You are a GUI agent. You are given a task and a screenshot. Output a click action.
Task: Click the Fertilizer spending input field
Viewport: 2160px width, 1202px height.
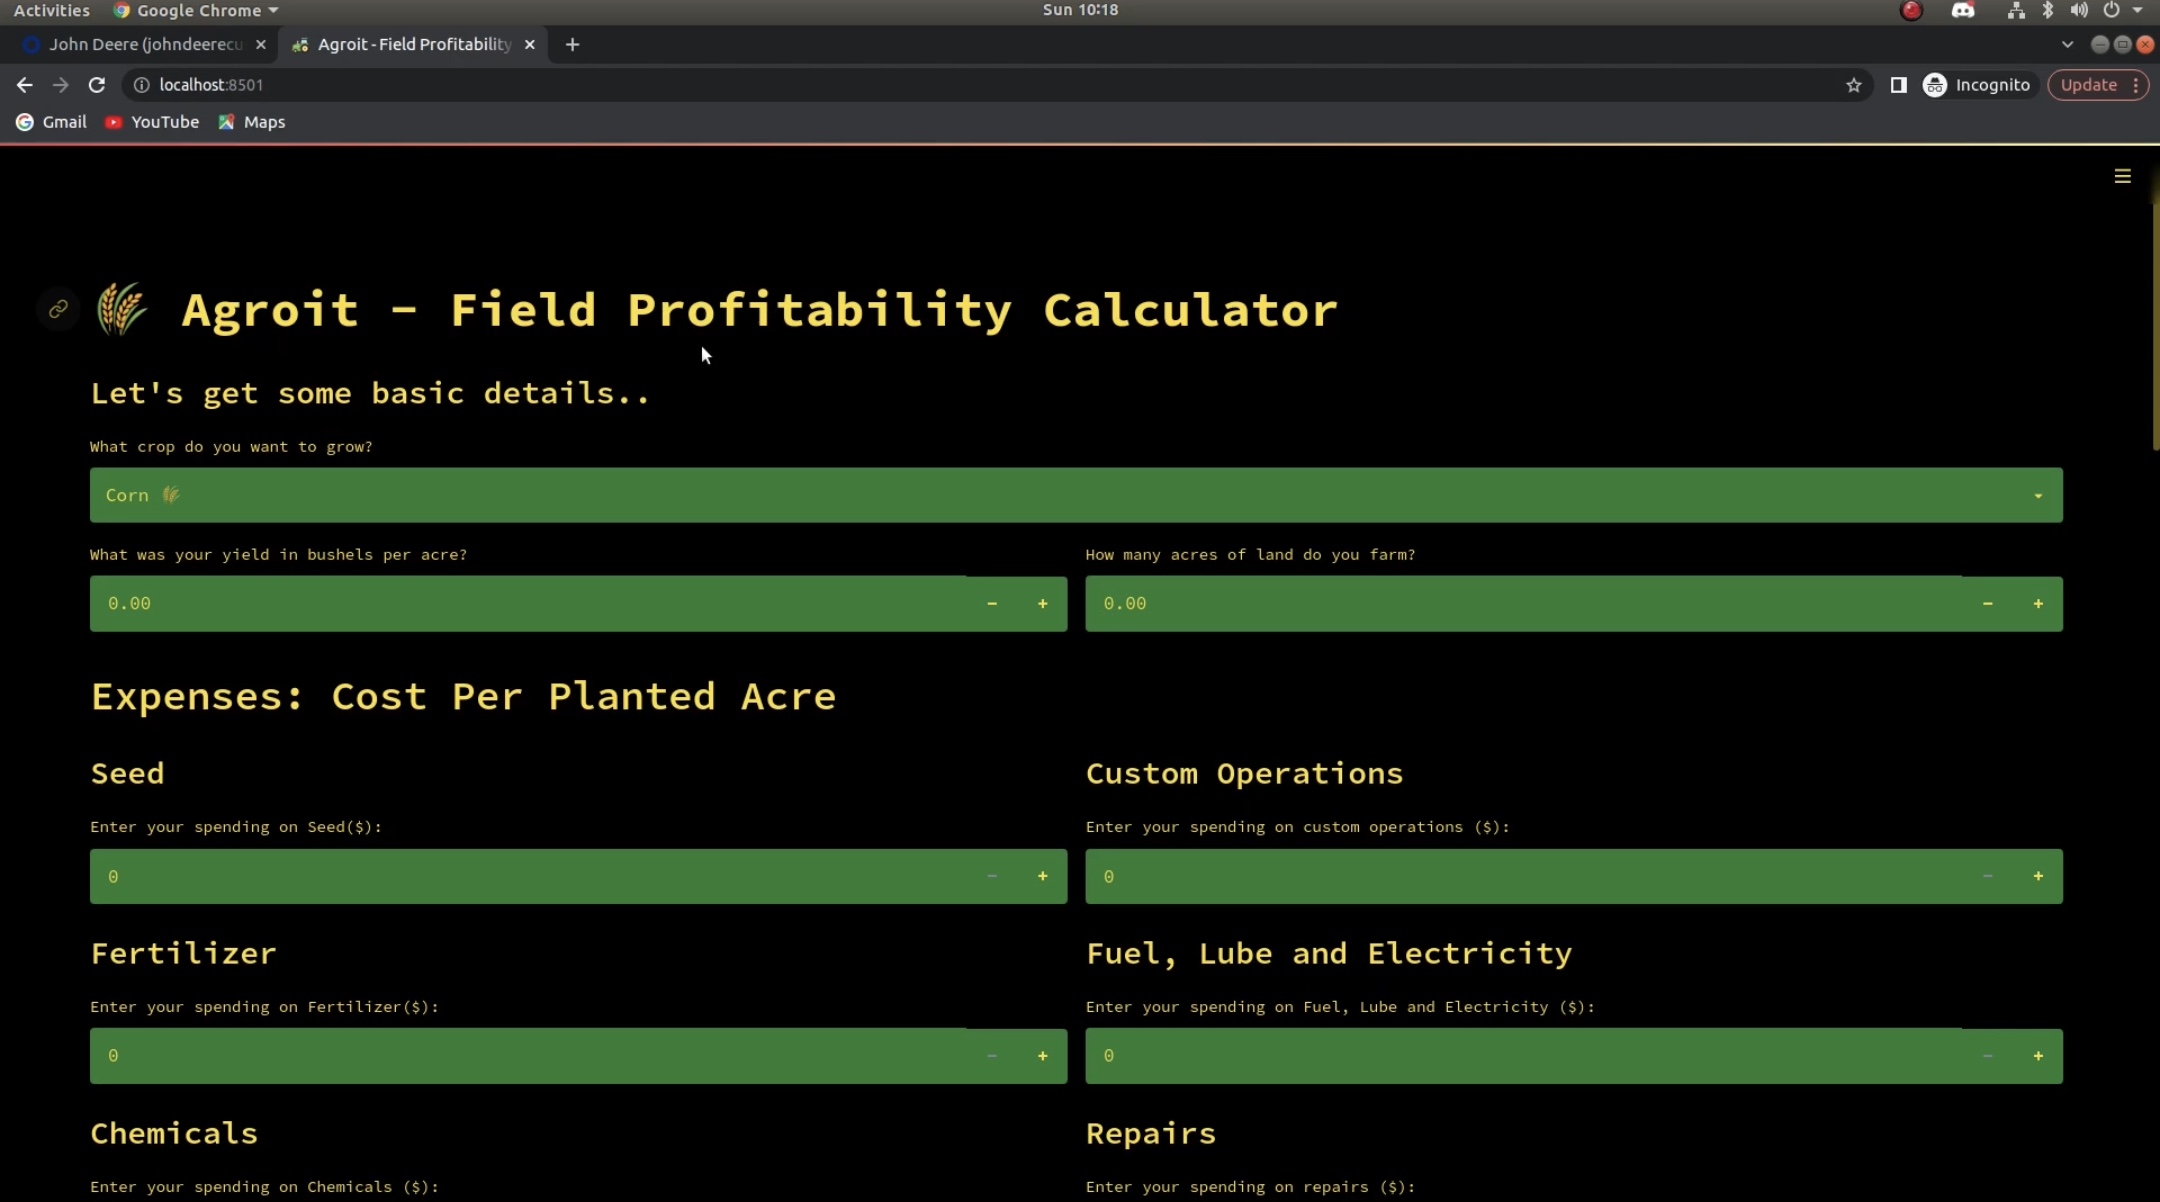(530, 1056)
